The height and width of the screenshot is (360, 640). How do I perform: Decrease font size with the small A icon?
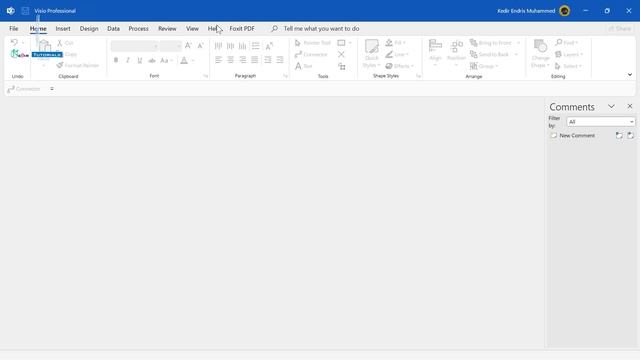[x=200, y=46]
